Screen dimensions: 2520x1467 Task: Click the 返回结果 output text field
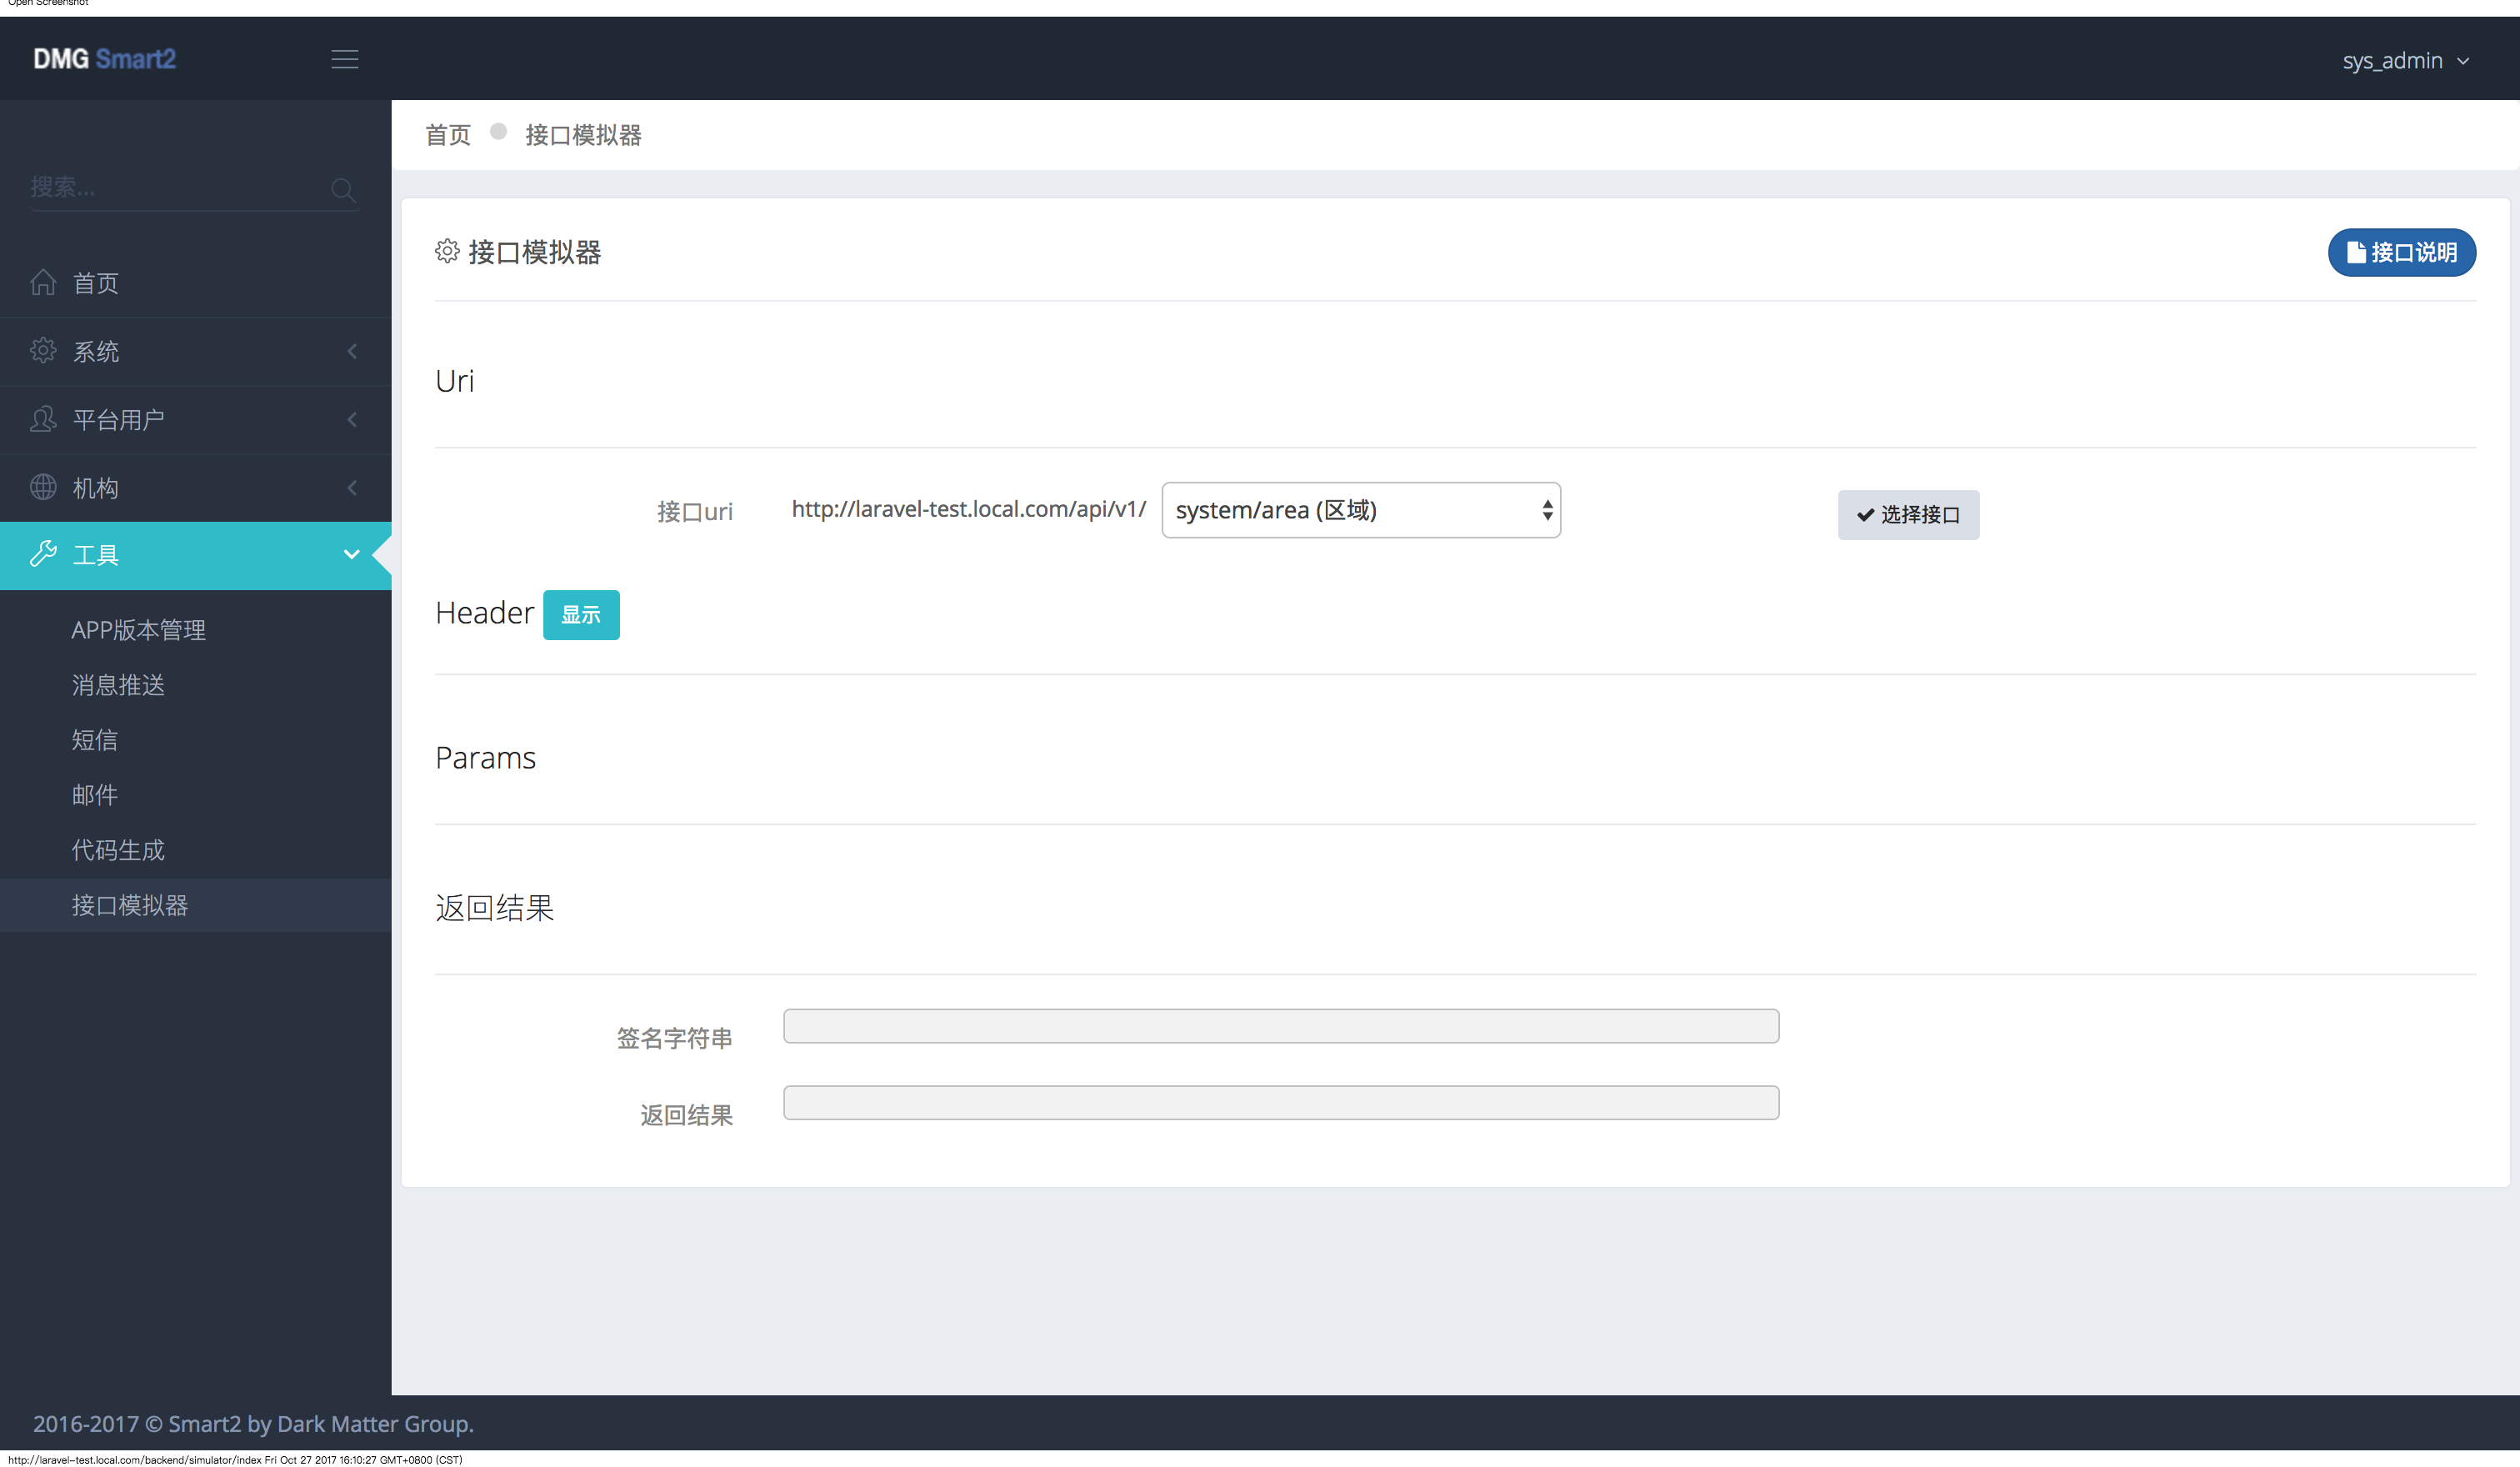(x=1281, y=1103)
